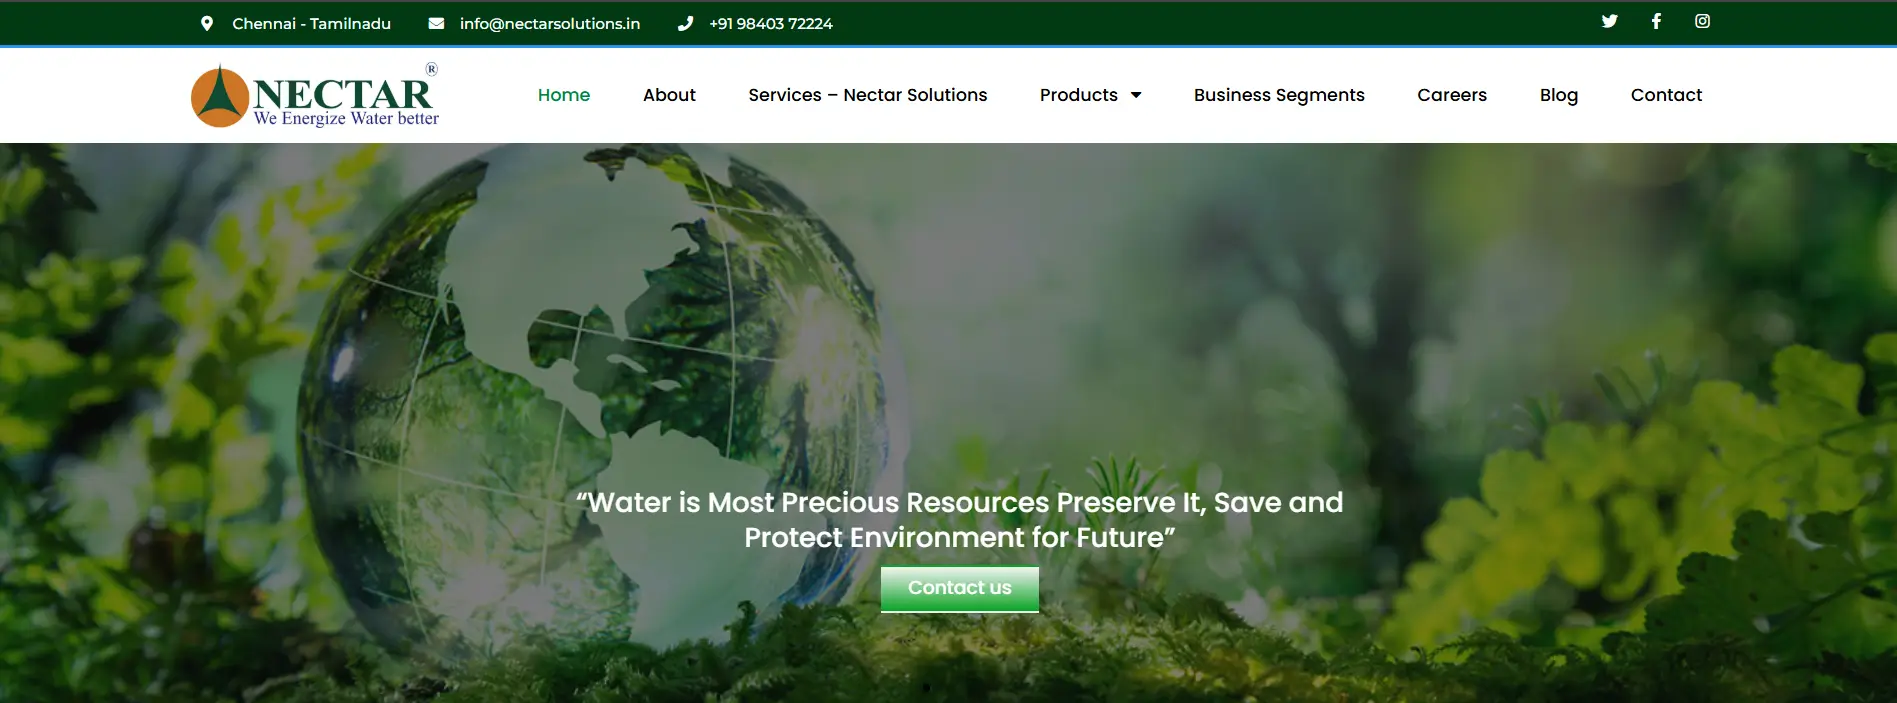Open the About page
The height and width of the screenshot is (703, 1897).
pyautogui.click(x=669, y=95)
